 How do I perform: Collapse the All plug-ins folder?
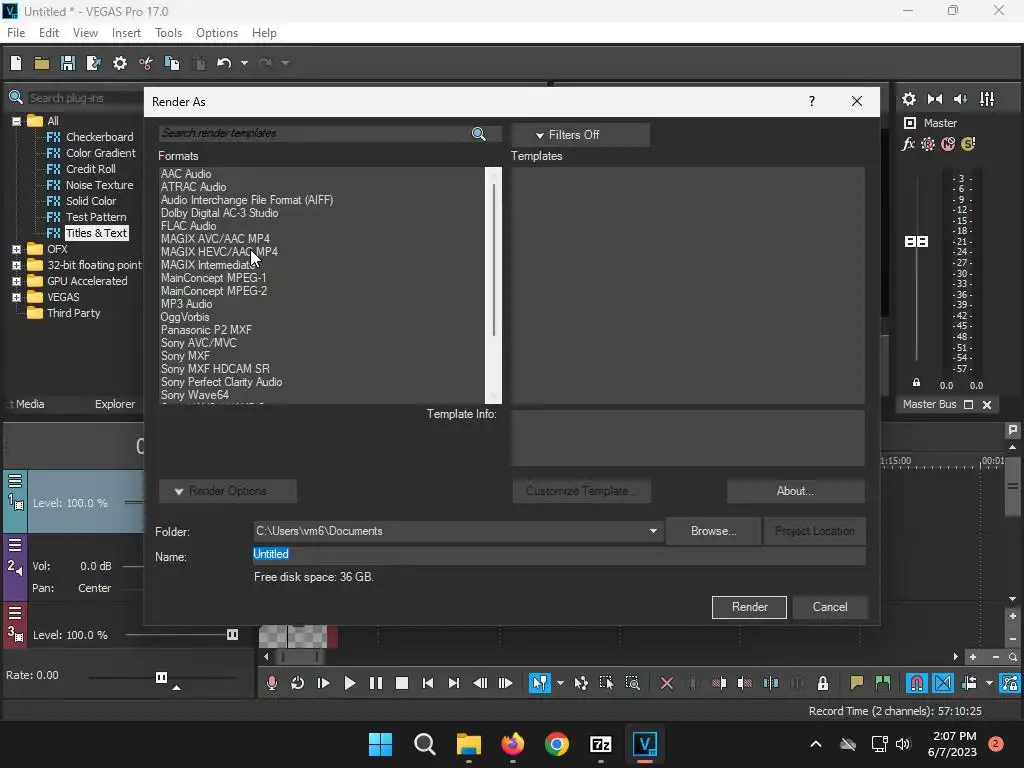coord(16,121)
